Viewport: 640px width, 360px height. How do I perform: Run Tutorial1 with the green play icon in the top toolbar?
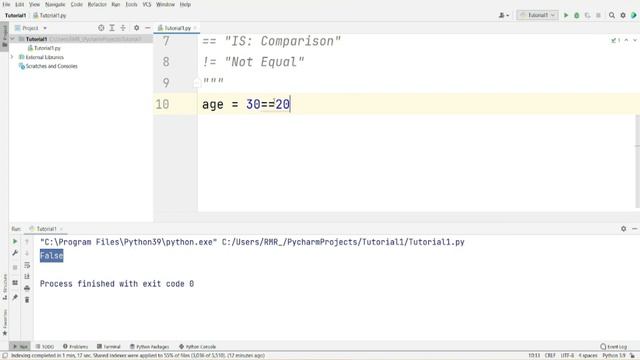pos(566,15)
